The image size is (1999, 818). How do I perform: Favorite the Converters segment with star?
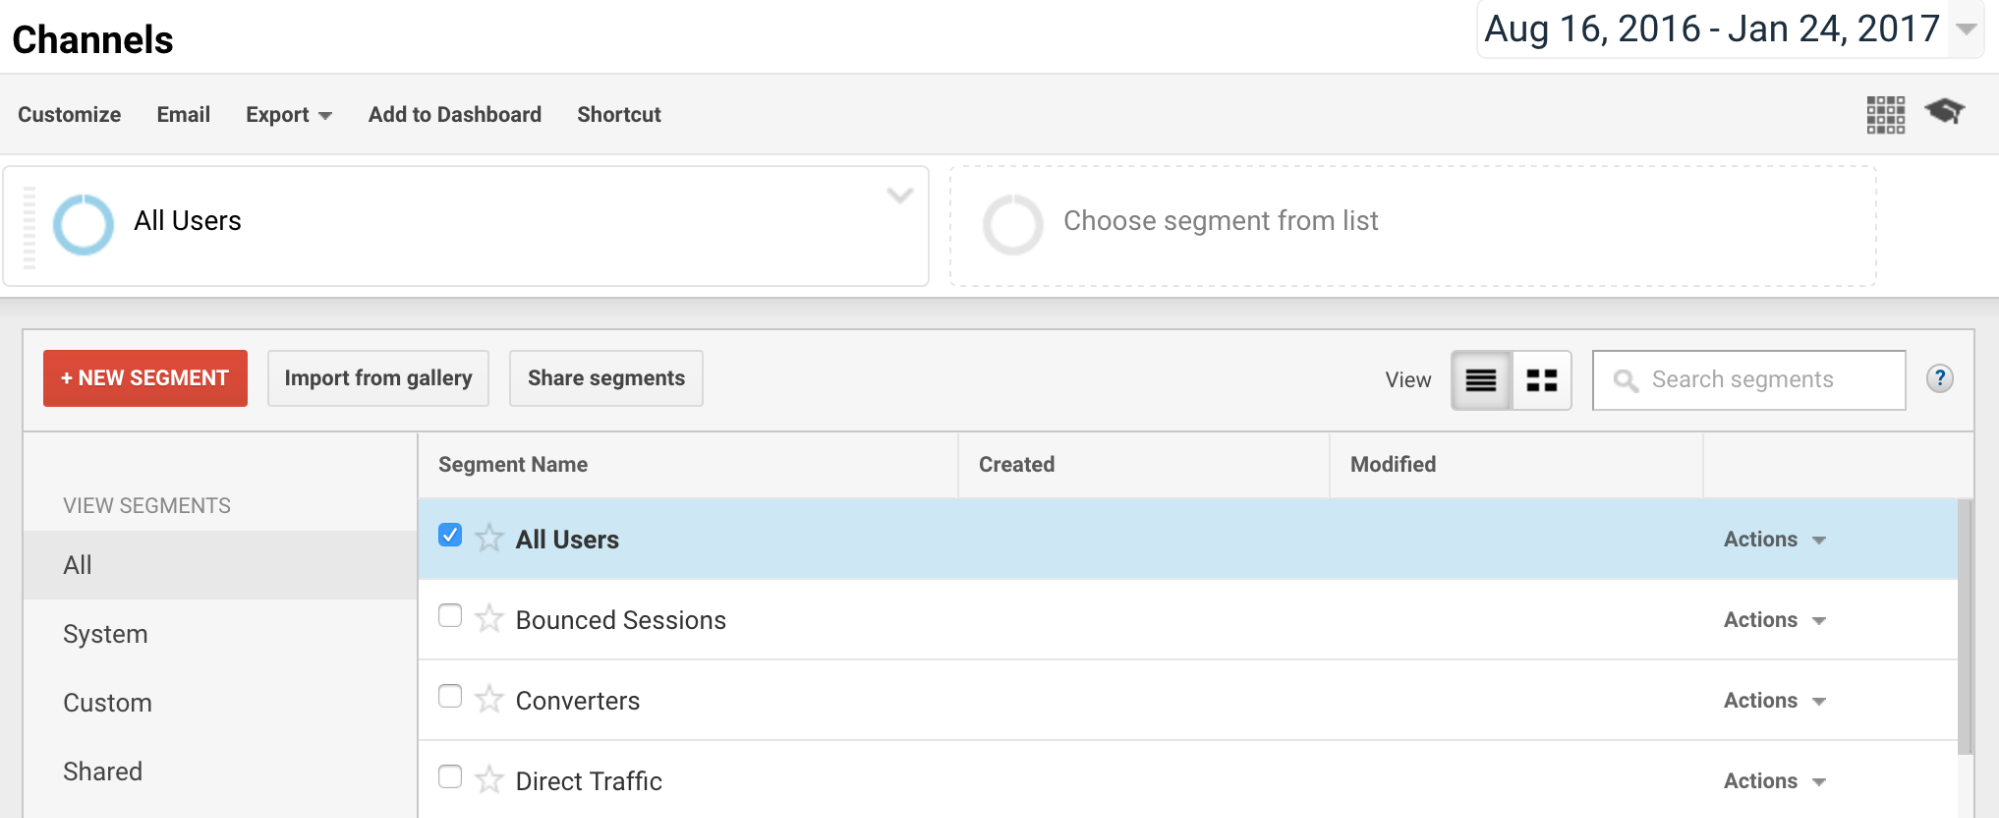click(489, 699)
